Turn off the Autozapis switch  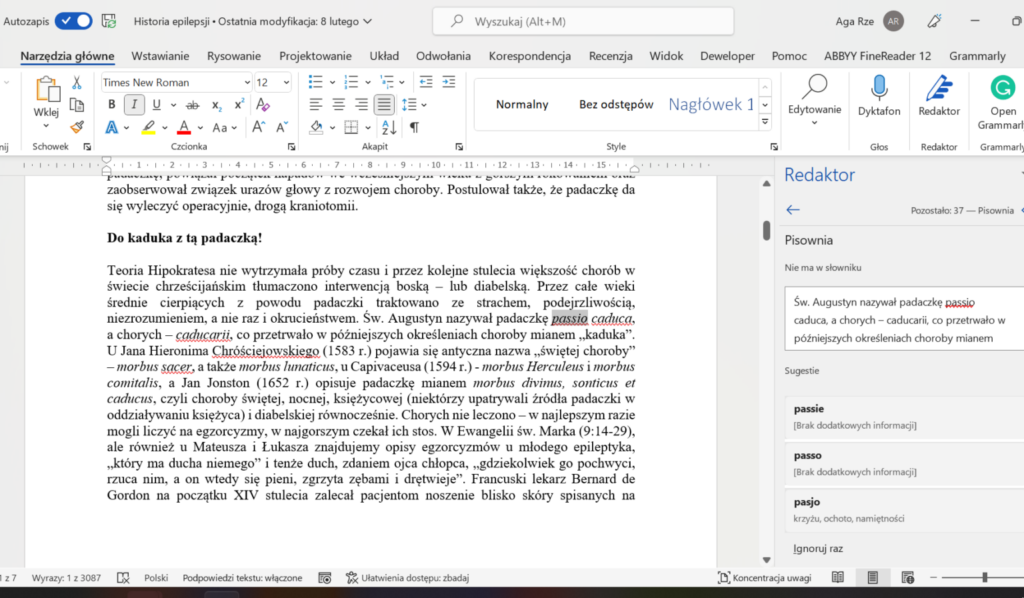73,20
